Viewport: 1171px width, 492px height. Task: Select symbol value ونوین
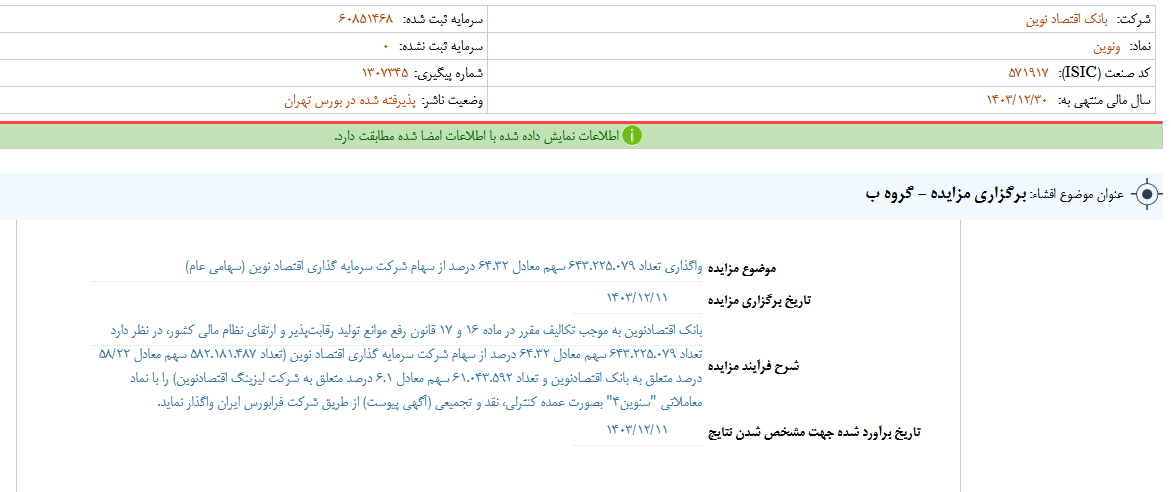pos(1108,46)
